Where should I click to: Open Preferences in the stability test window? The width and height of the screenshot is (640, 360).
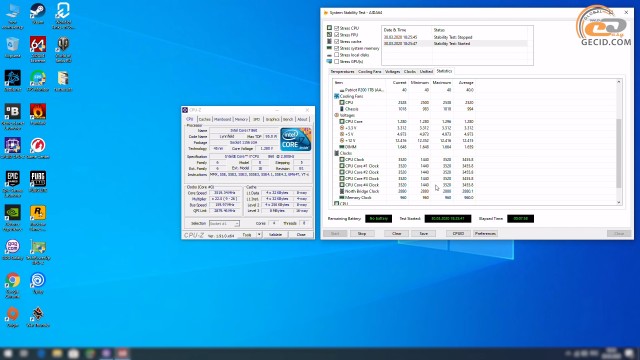(x=485, y=233)
